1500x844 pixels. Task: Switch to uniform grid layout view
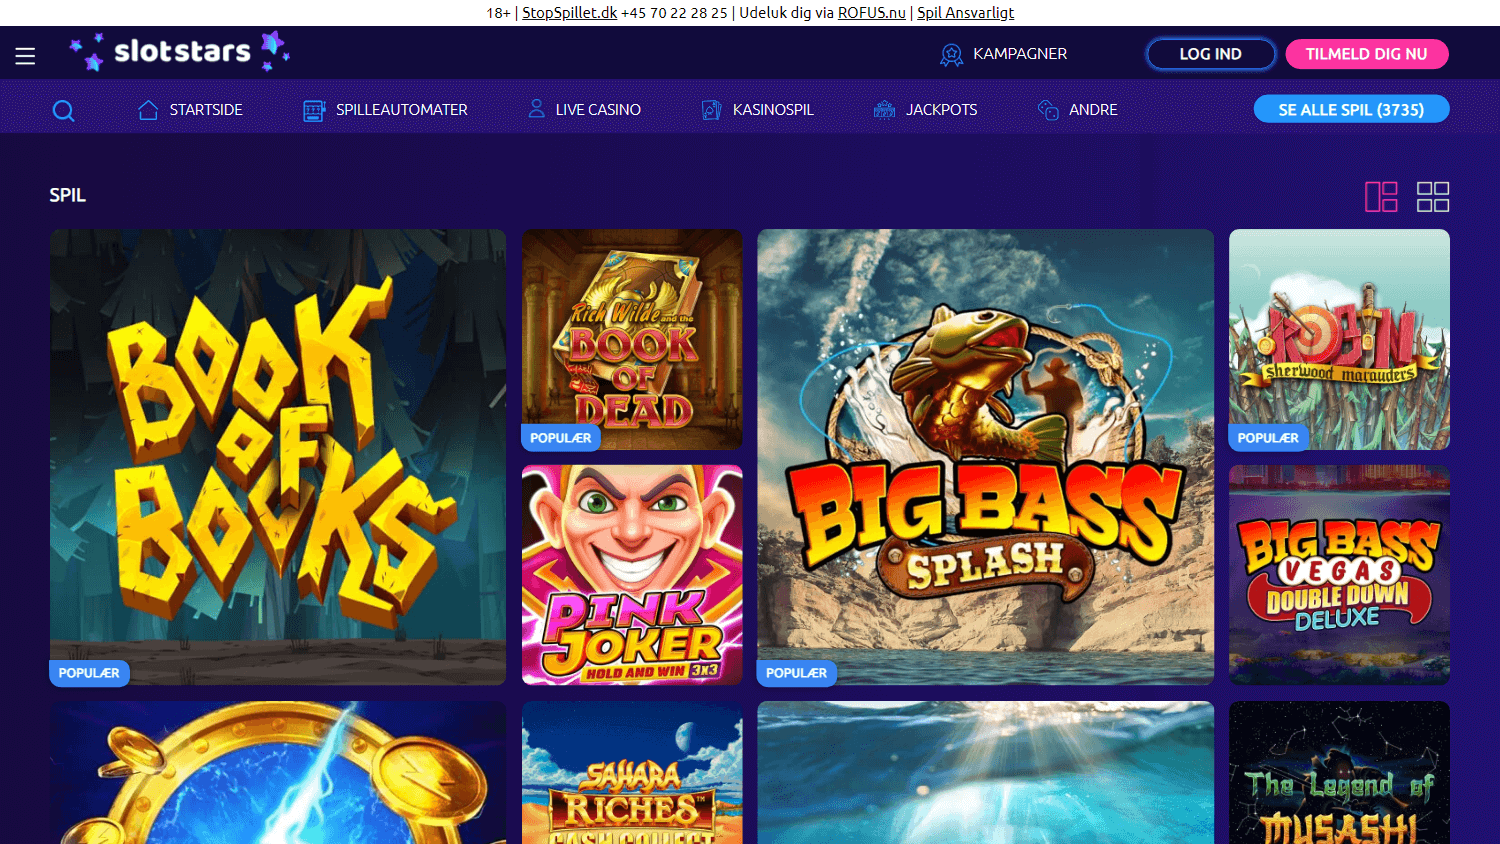pyautogui.click(x=1433, y=196)
